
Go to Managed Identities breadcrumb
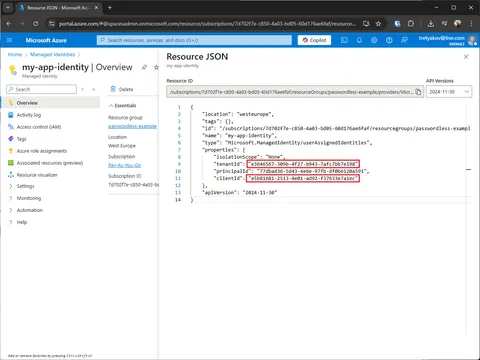point(52,54)
